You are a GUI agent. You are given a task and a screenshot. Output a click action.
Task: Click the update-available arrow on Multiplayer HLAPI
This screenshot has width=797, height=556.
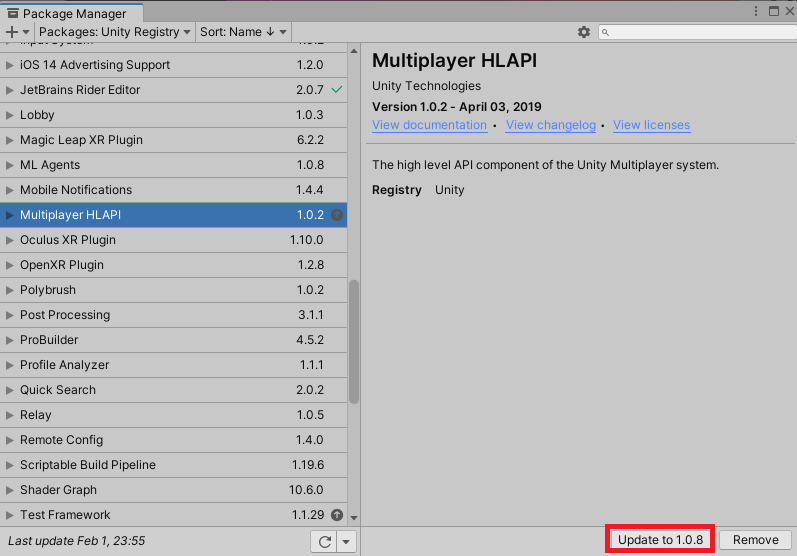click(337, 215)
